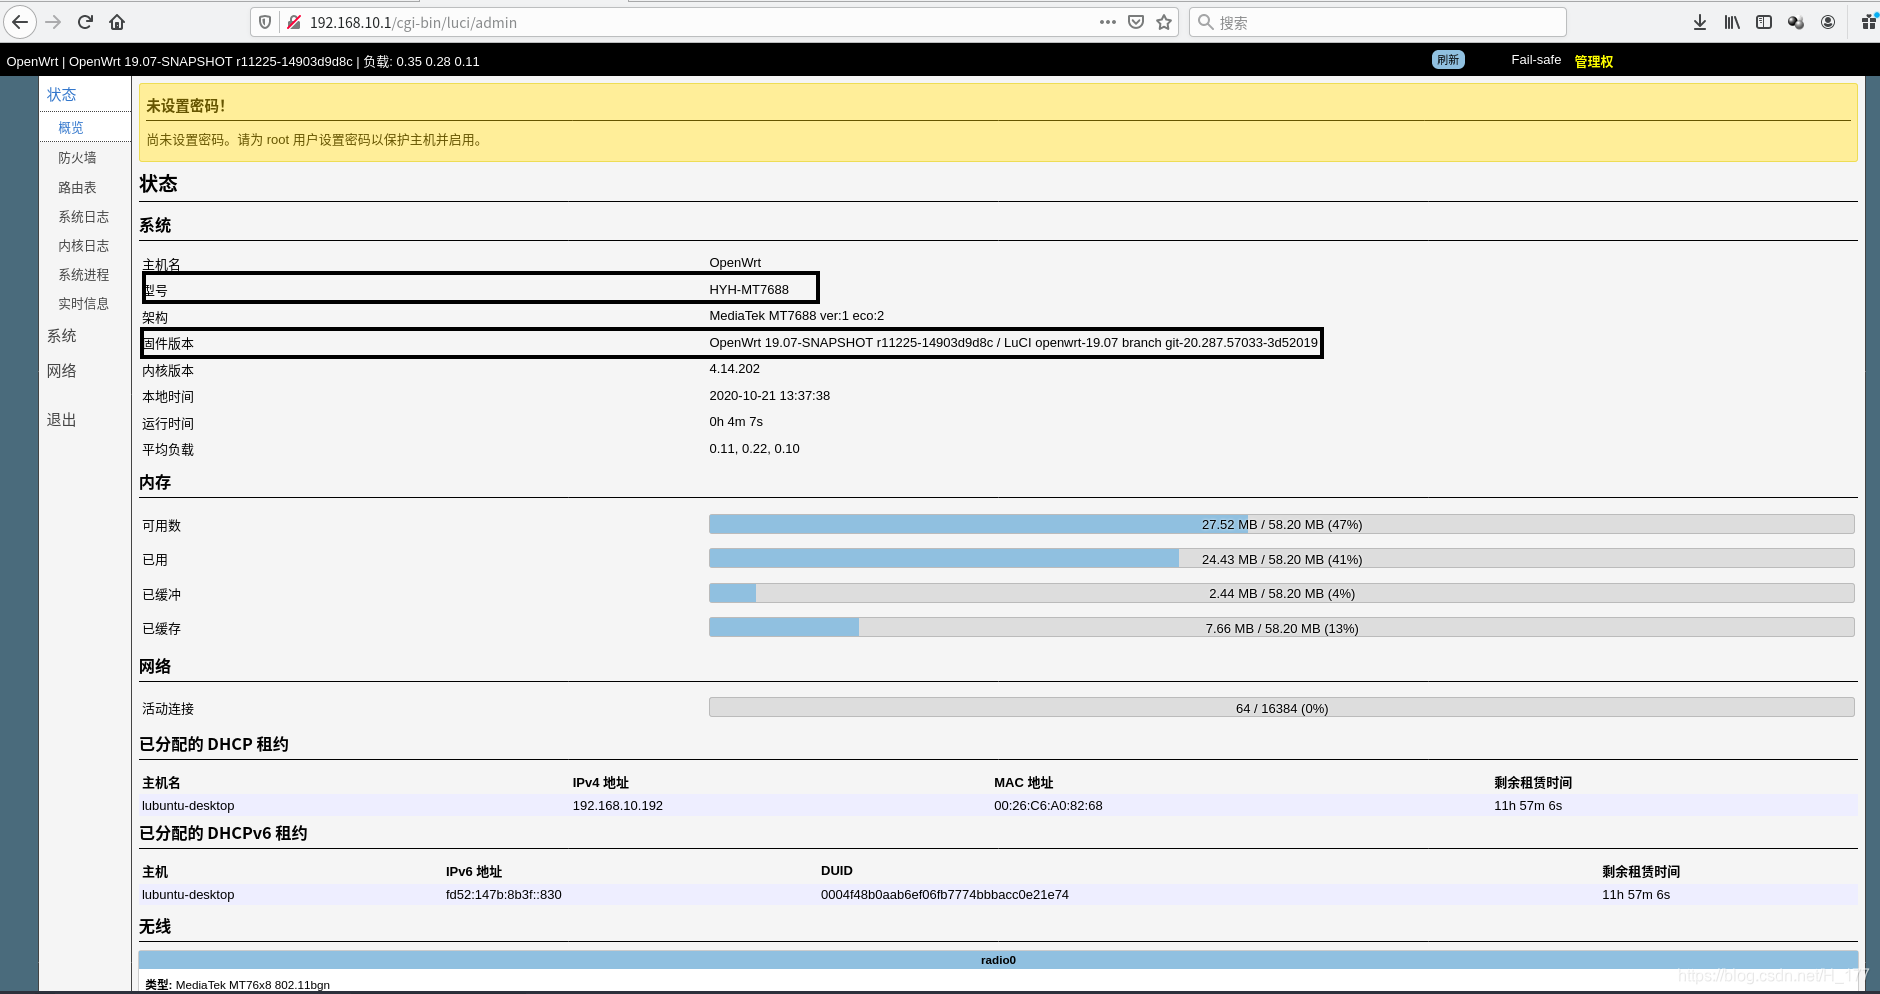Click the 管理权 link in header
This screenshot has height=994, width=1880.
pos(1594,61)
